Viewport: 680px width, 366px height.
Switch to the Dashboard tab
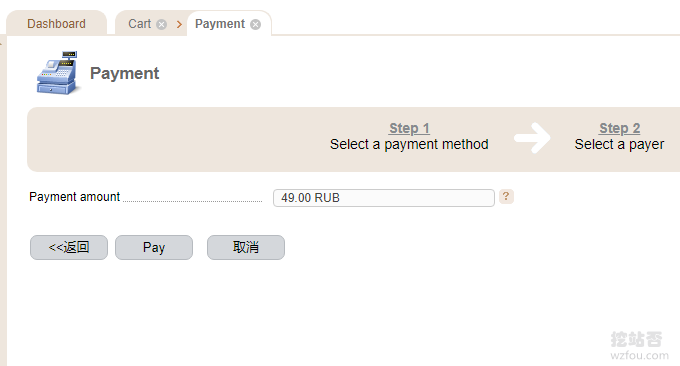tap(56, 23)
